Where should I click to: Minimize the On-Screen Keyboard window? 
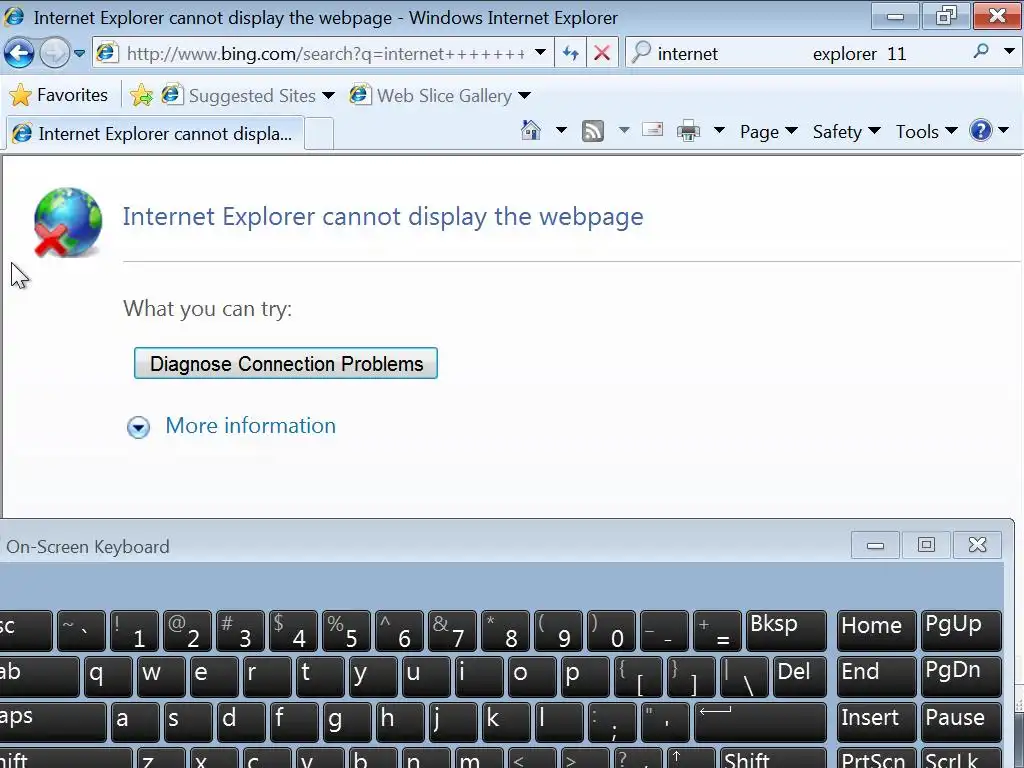pos(875,545)
